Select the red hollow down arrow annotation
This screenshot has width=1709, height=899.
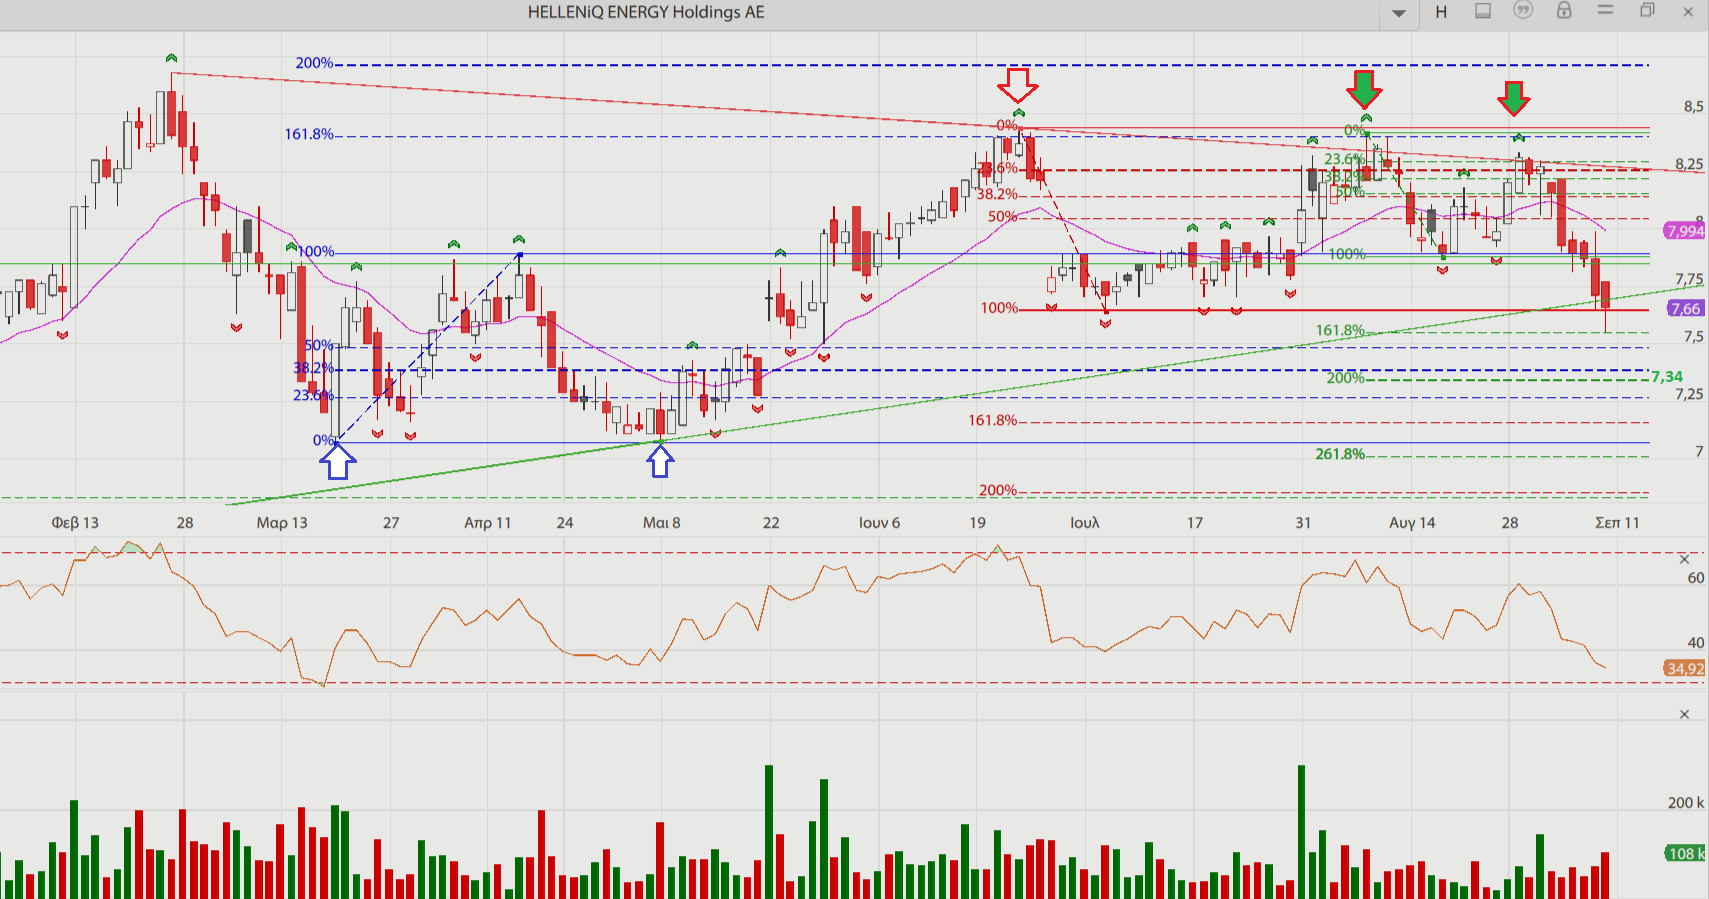1018,86
